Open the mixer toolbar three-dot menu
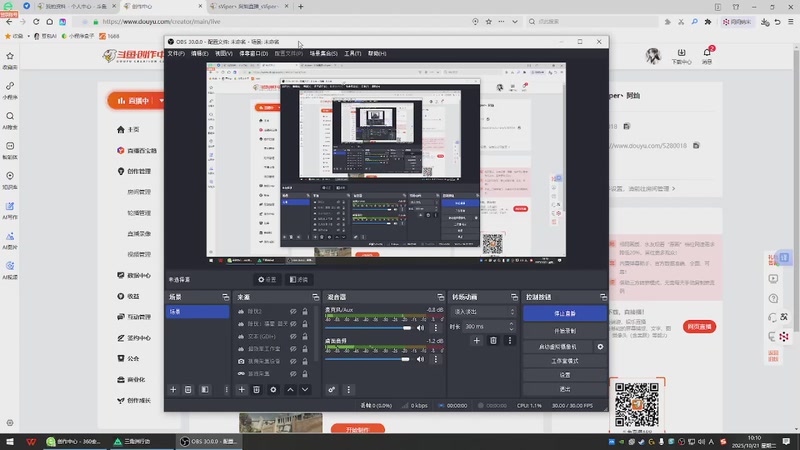This screenshot has height=450, width=800. coord(348,390)
